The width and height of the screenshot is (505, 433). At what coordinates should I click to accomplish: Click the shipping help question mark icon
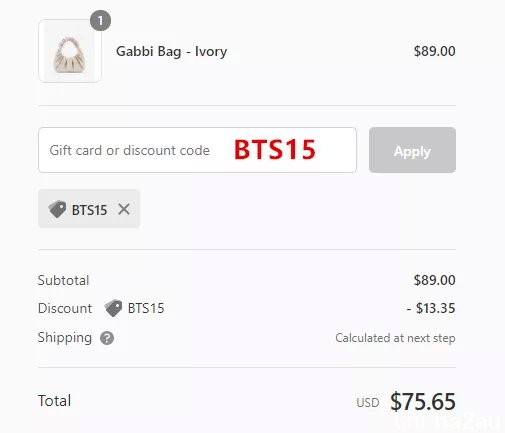pyautogui.click(x=107, y=338)
